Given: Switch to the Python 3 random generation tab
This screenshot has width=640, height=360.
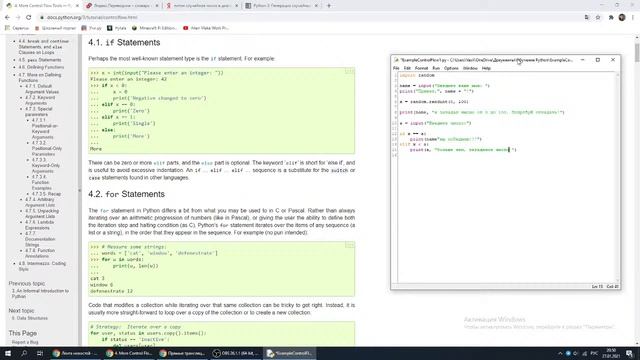Looking at the screenshot, I should [281, 6].
